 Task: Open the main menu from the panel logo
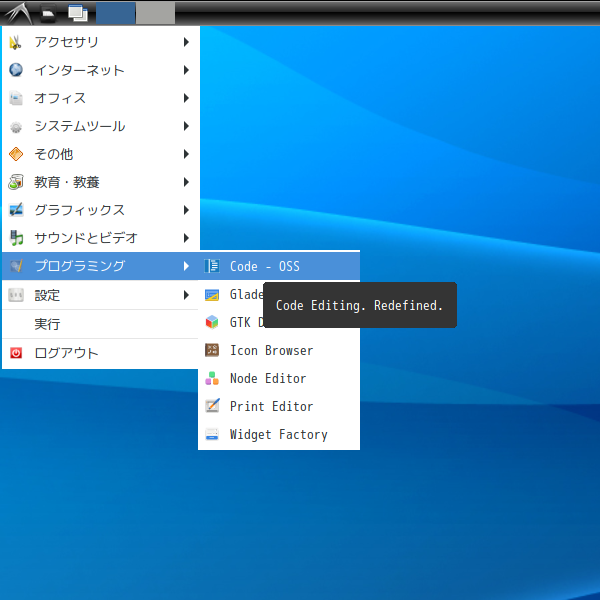pos(16,13)
